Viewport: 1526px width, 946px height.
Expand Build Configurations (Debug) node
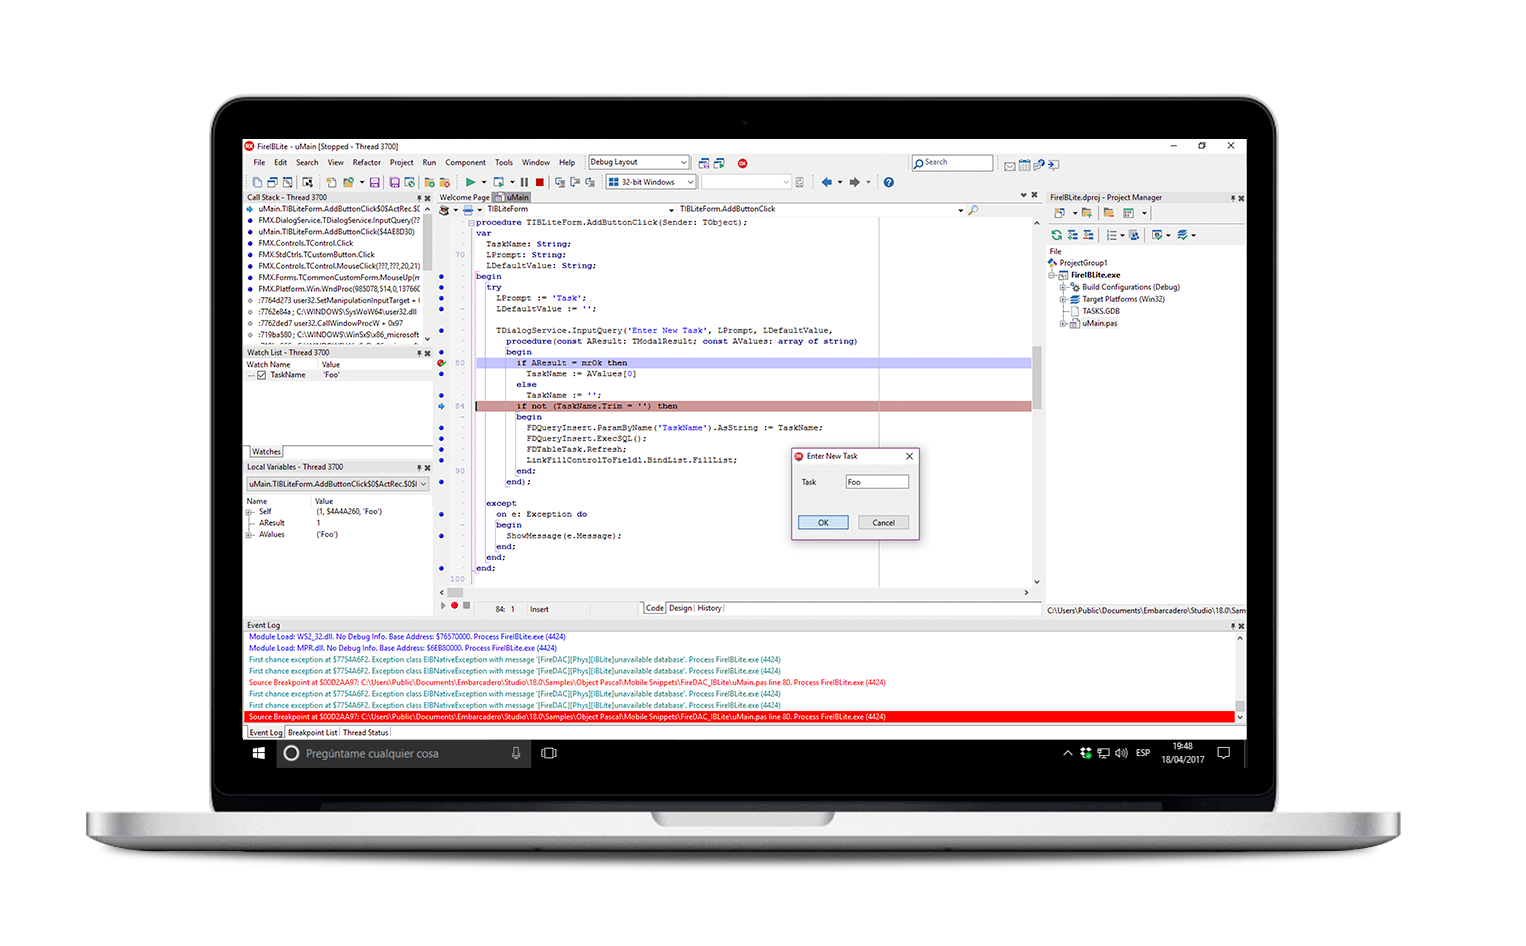pos(1064,287)
